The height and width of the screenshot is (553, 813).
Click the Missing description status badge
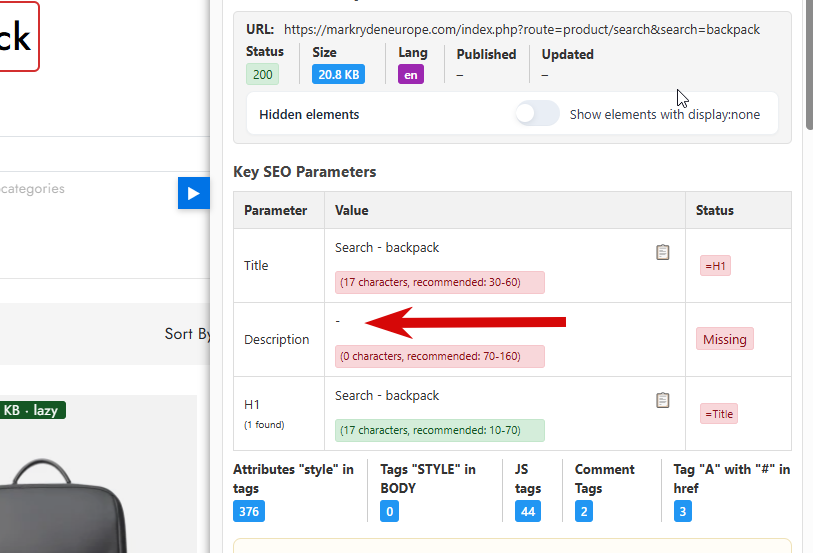tap(725, 339)
